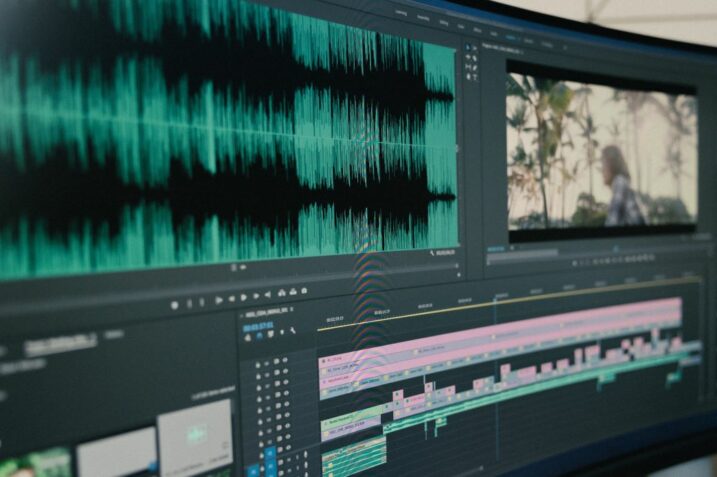Screen dimensions: 717x477
Task: Click the Overwrite edit button
Action: pyautogui.click(x=293, y=292)
